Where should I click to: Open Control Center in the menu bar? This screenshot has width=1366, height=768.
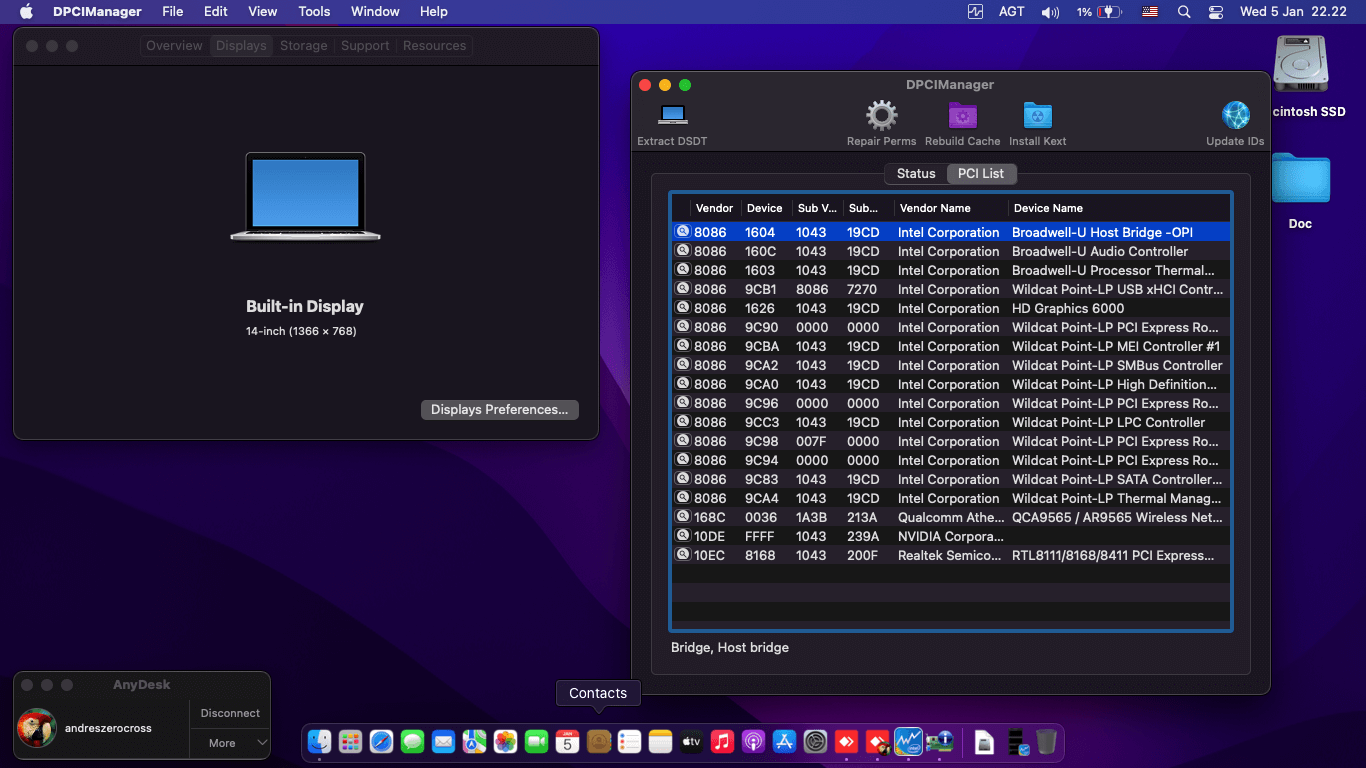click(1215, 12)
